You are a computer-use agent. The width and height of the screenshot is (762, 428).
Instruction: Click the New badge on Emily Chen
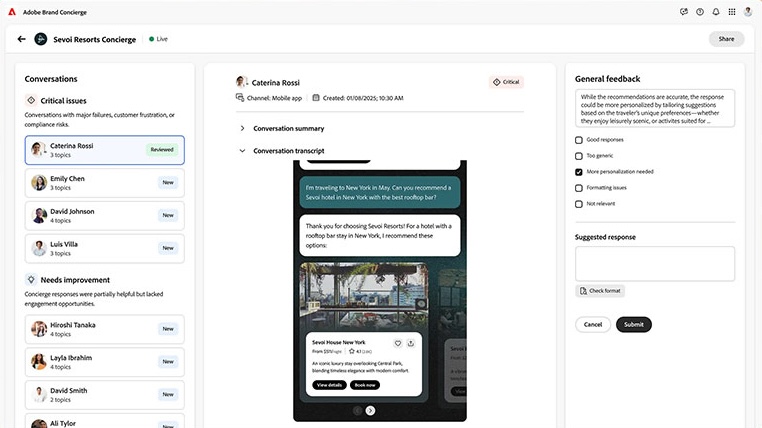(168, 183)
